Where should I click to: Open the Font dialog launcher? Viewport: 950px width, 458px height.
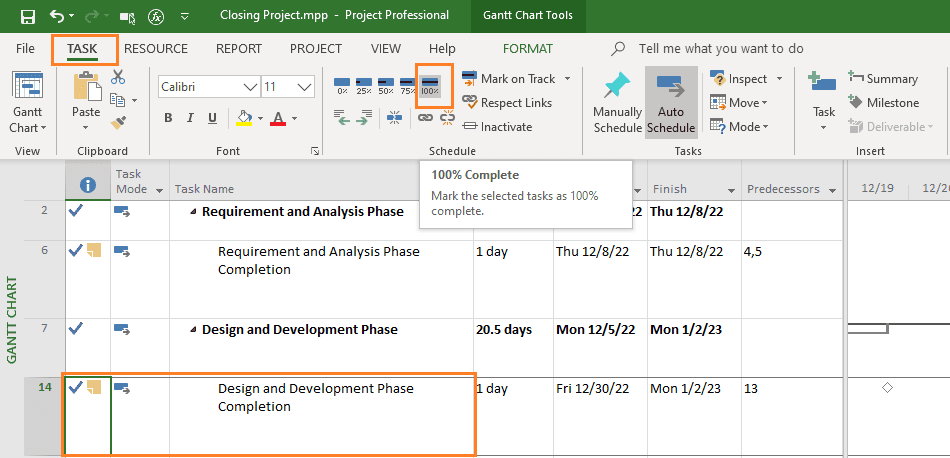(x=315, y=151)
